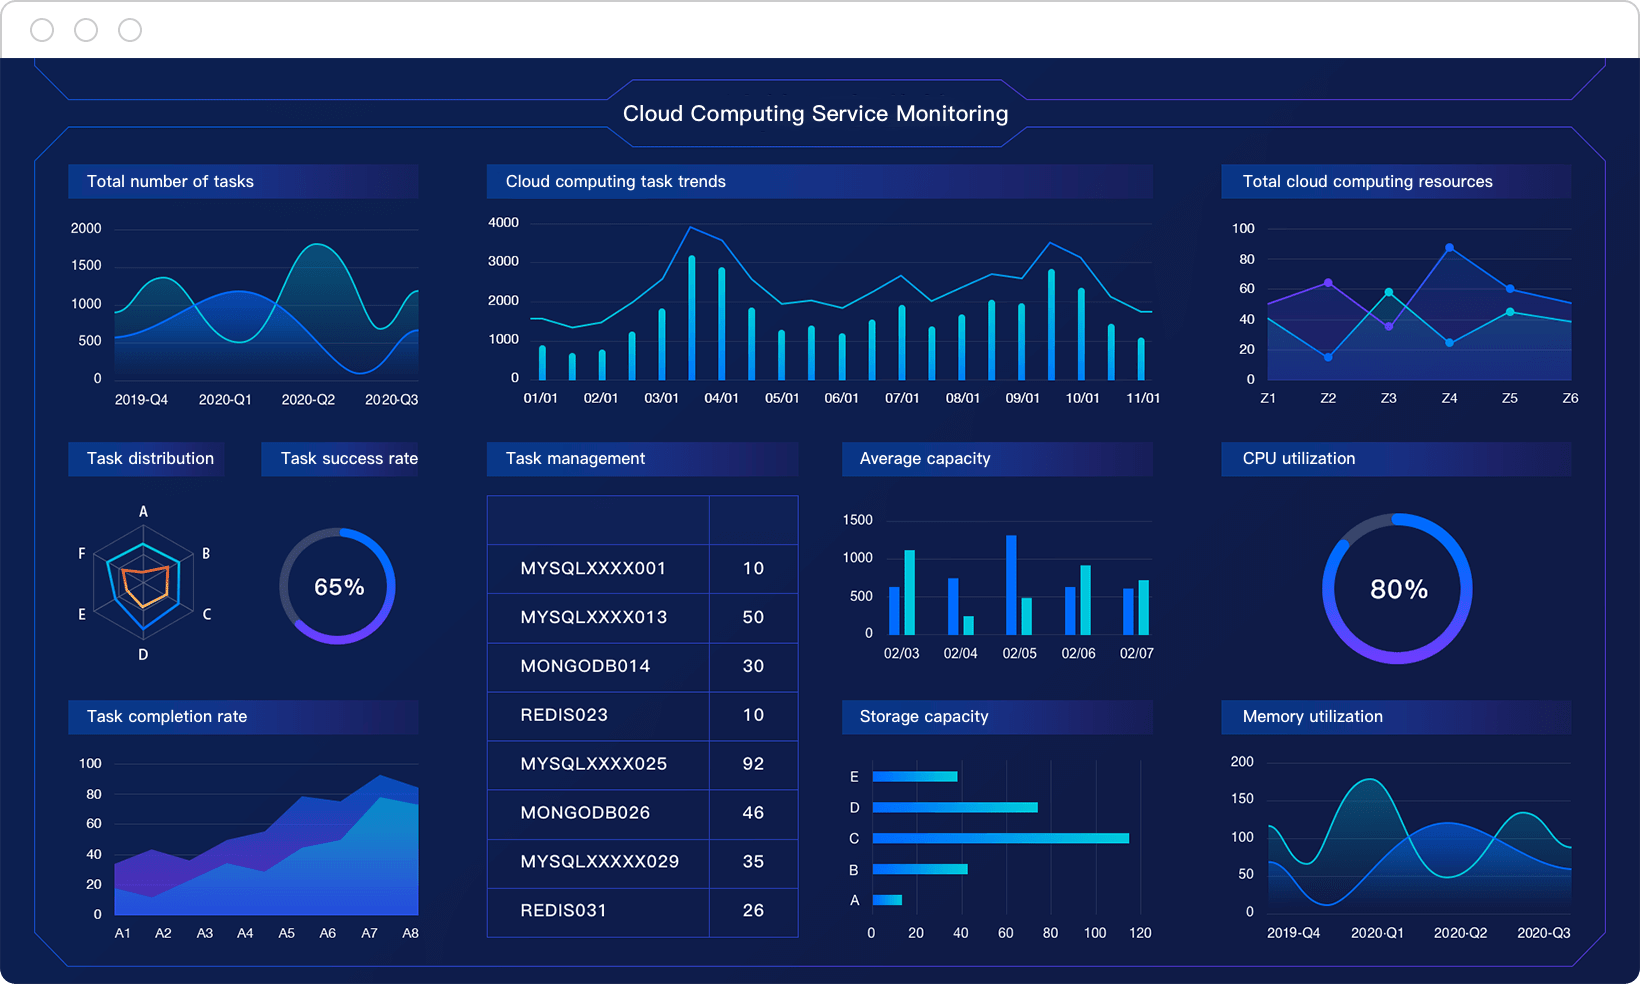Viewport: 1640px width, 984px height.
Task: Select the MONGODB026 table row
Action: tap(642, 813)
